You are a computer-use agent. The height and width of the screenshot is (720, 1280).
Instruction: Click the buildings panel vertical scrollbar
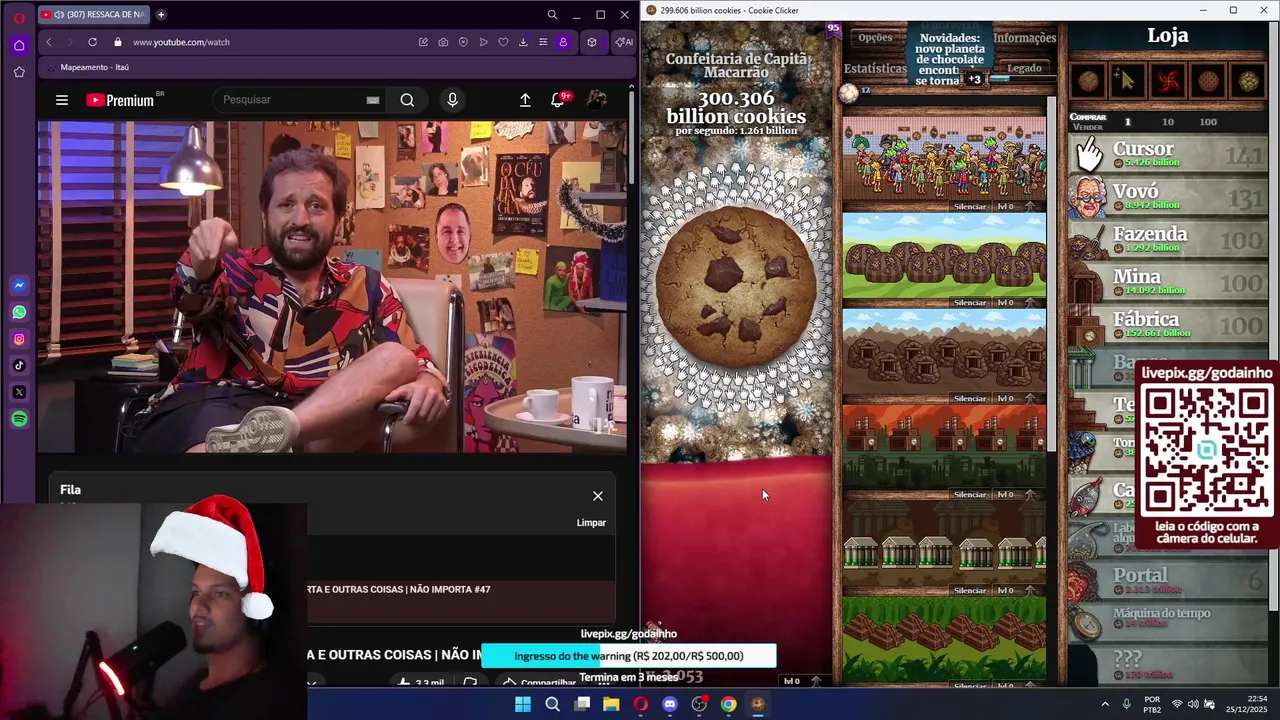click(x=1051, y=272)
